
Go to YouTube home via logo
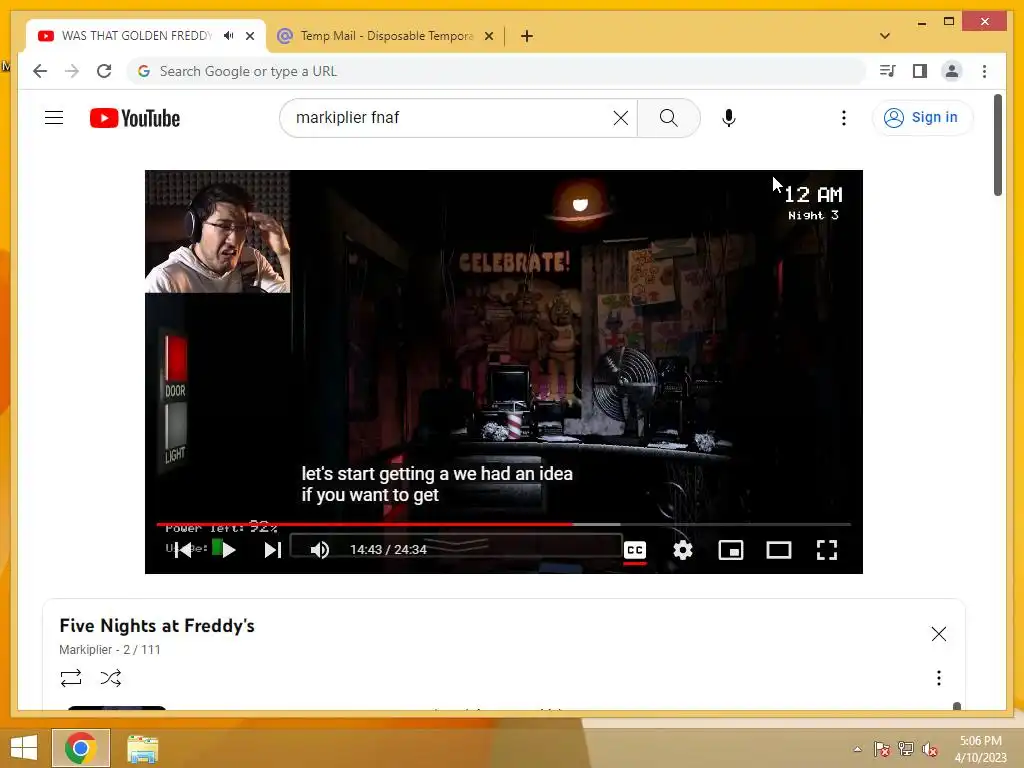click(x=135, y=118)
